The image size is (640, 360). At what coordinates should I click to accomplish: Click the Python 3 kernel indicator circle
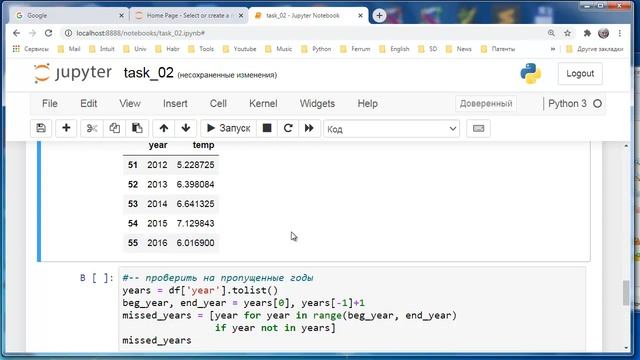(598, 104)
